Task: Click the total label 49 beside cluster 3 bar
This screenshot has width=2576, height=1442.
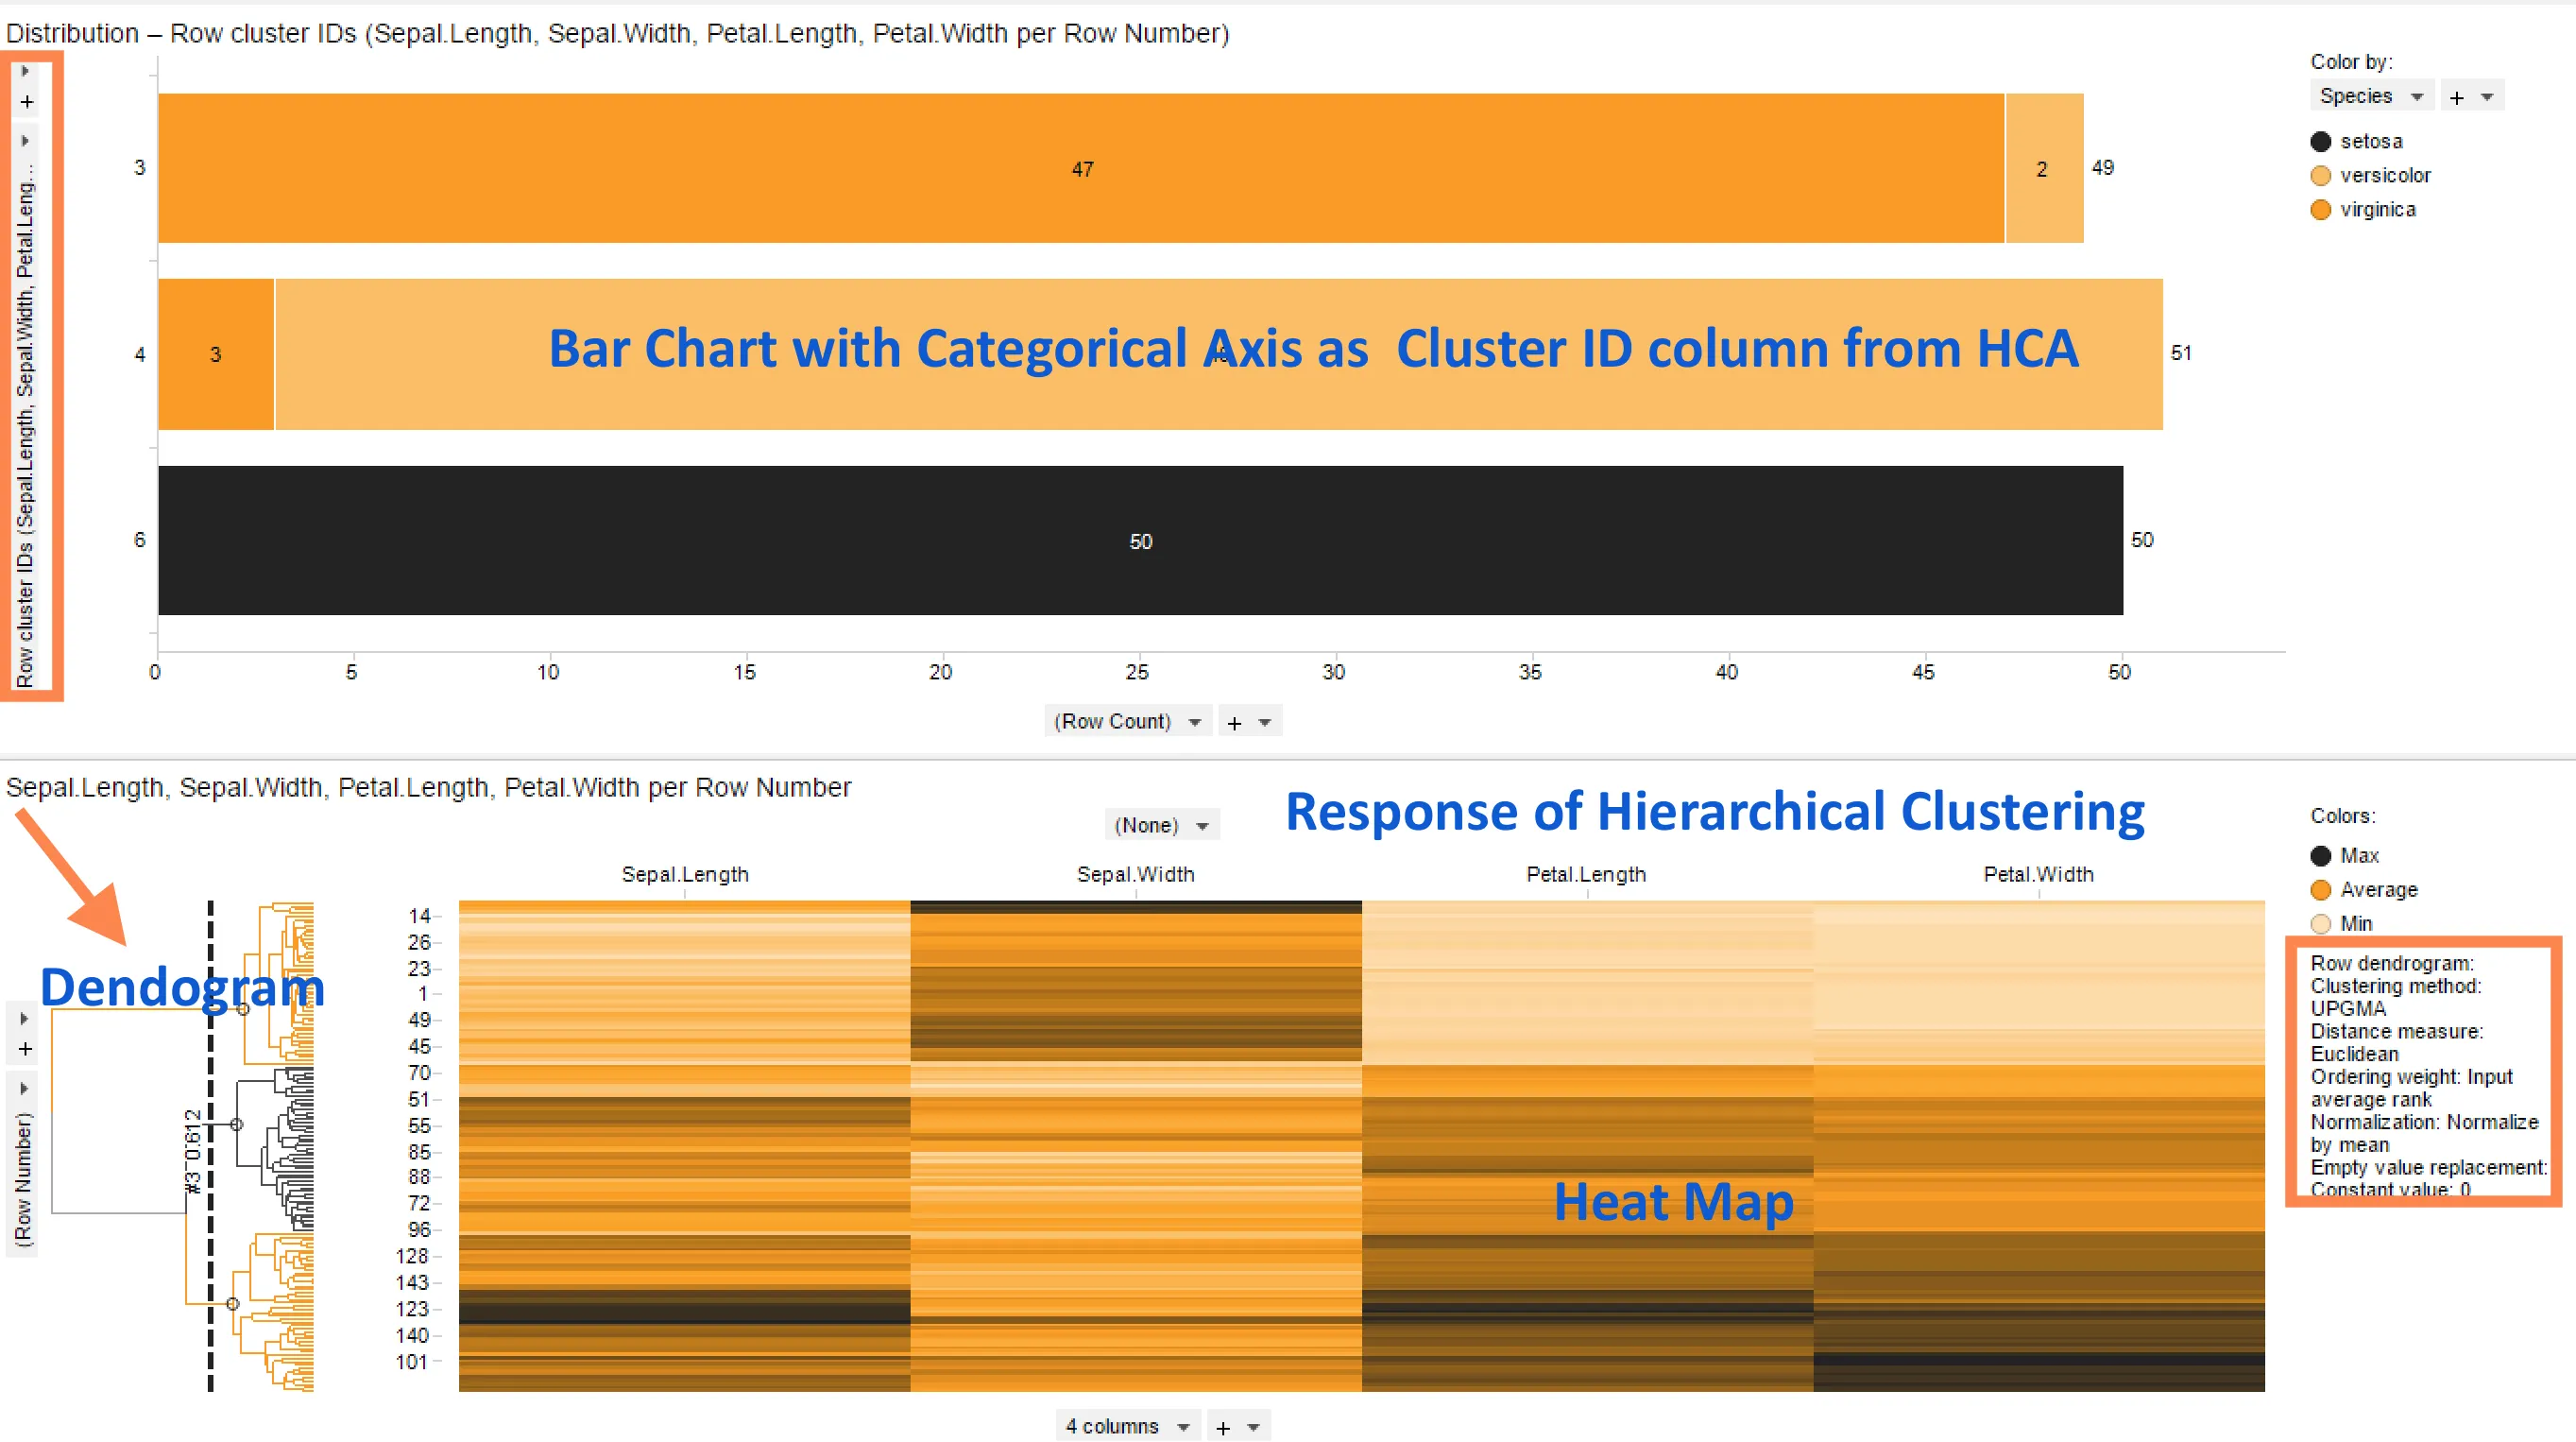Action: (x=2103, y=167)
